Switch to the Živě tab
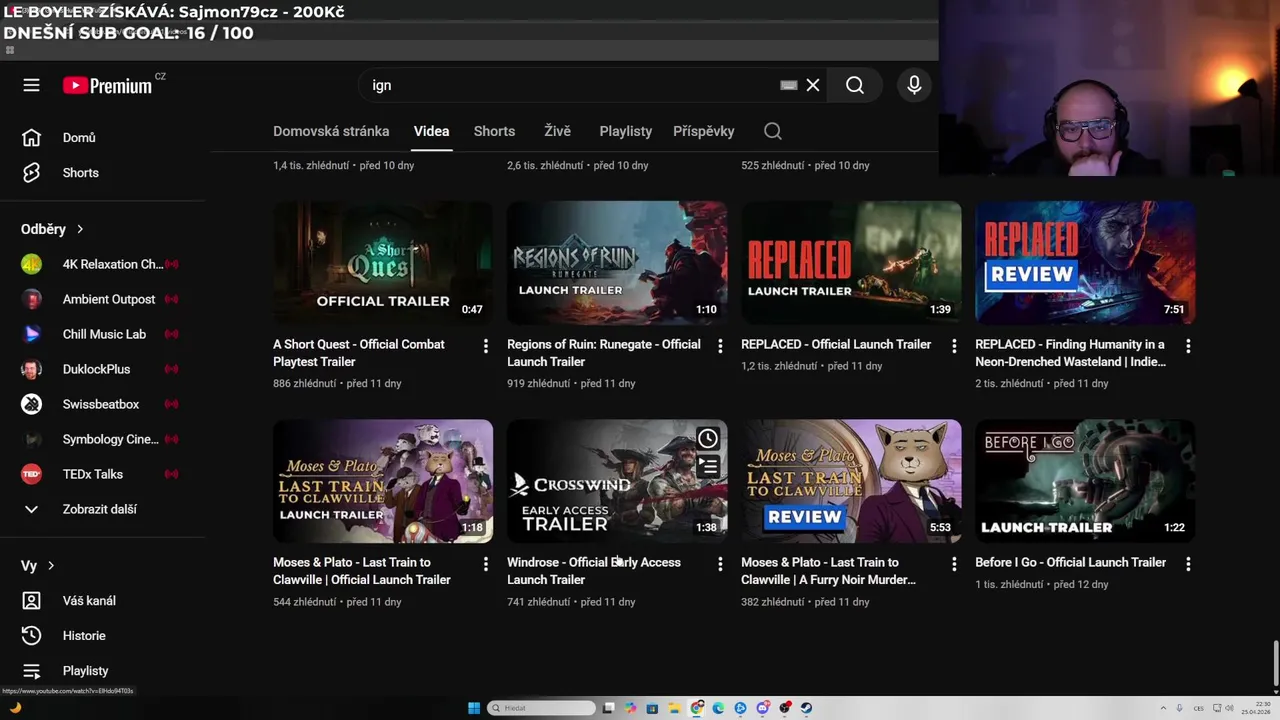 pyautogui.click(x=557, y=131)
